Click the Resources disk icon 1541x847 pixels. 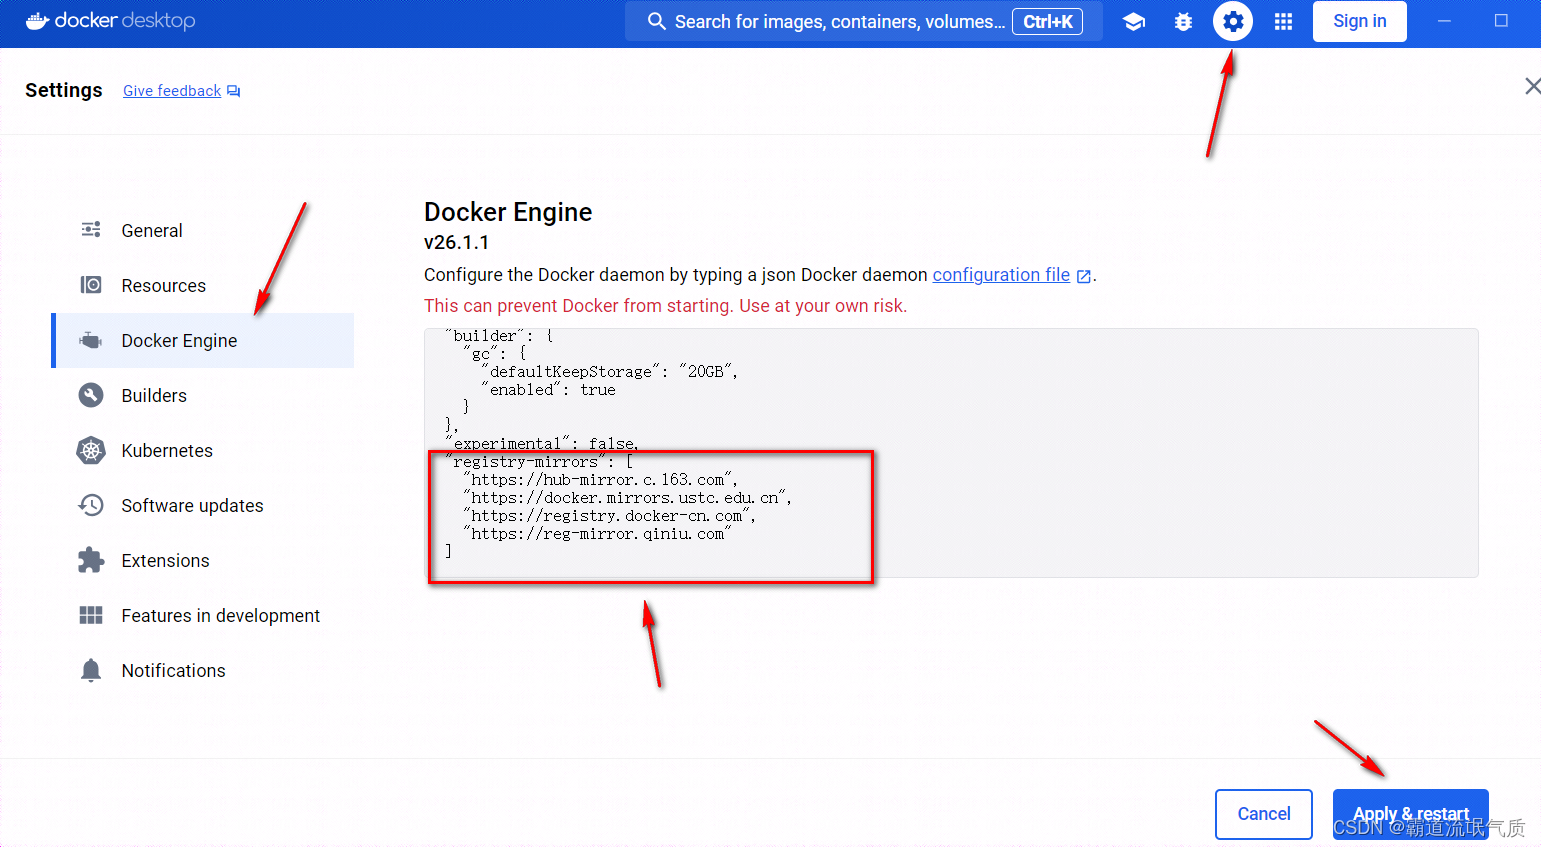[91, 285]
